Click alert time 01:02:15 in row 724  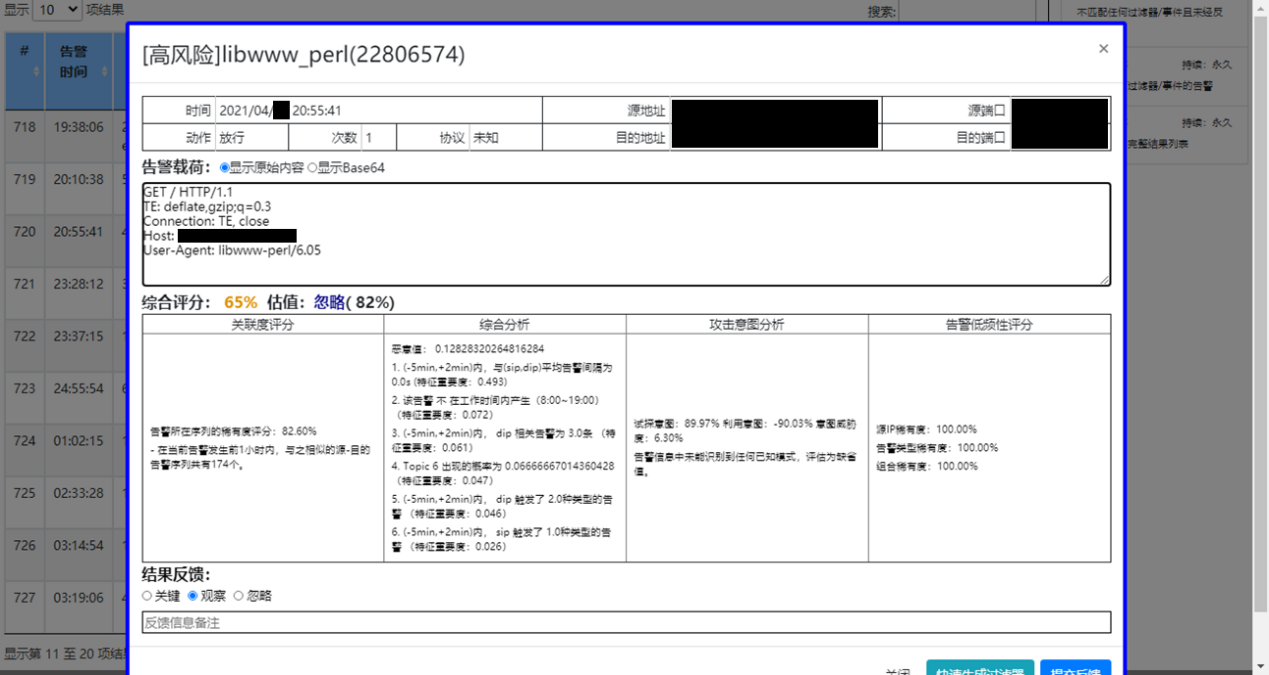(x=79, y=441)
